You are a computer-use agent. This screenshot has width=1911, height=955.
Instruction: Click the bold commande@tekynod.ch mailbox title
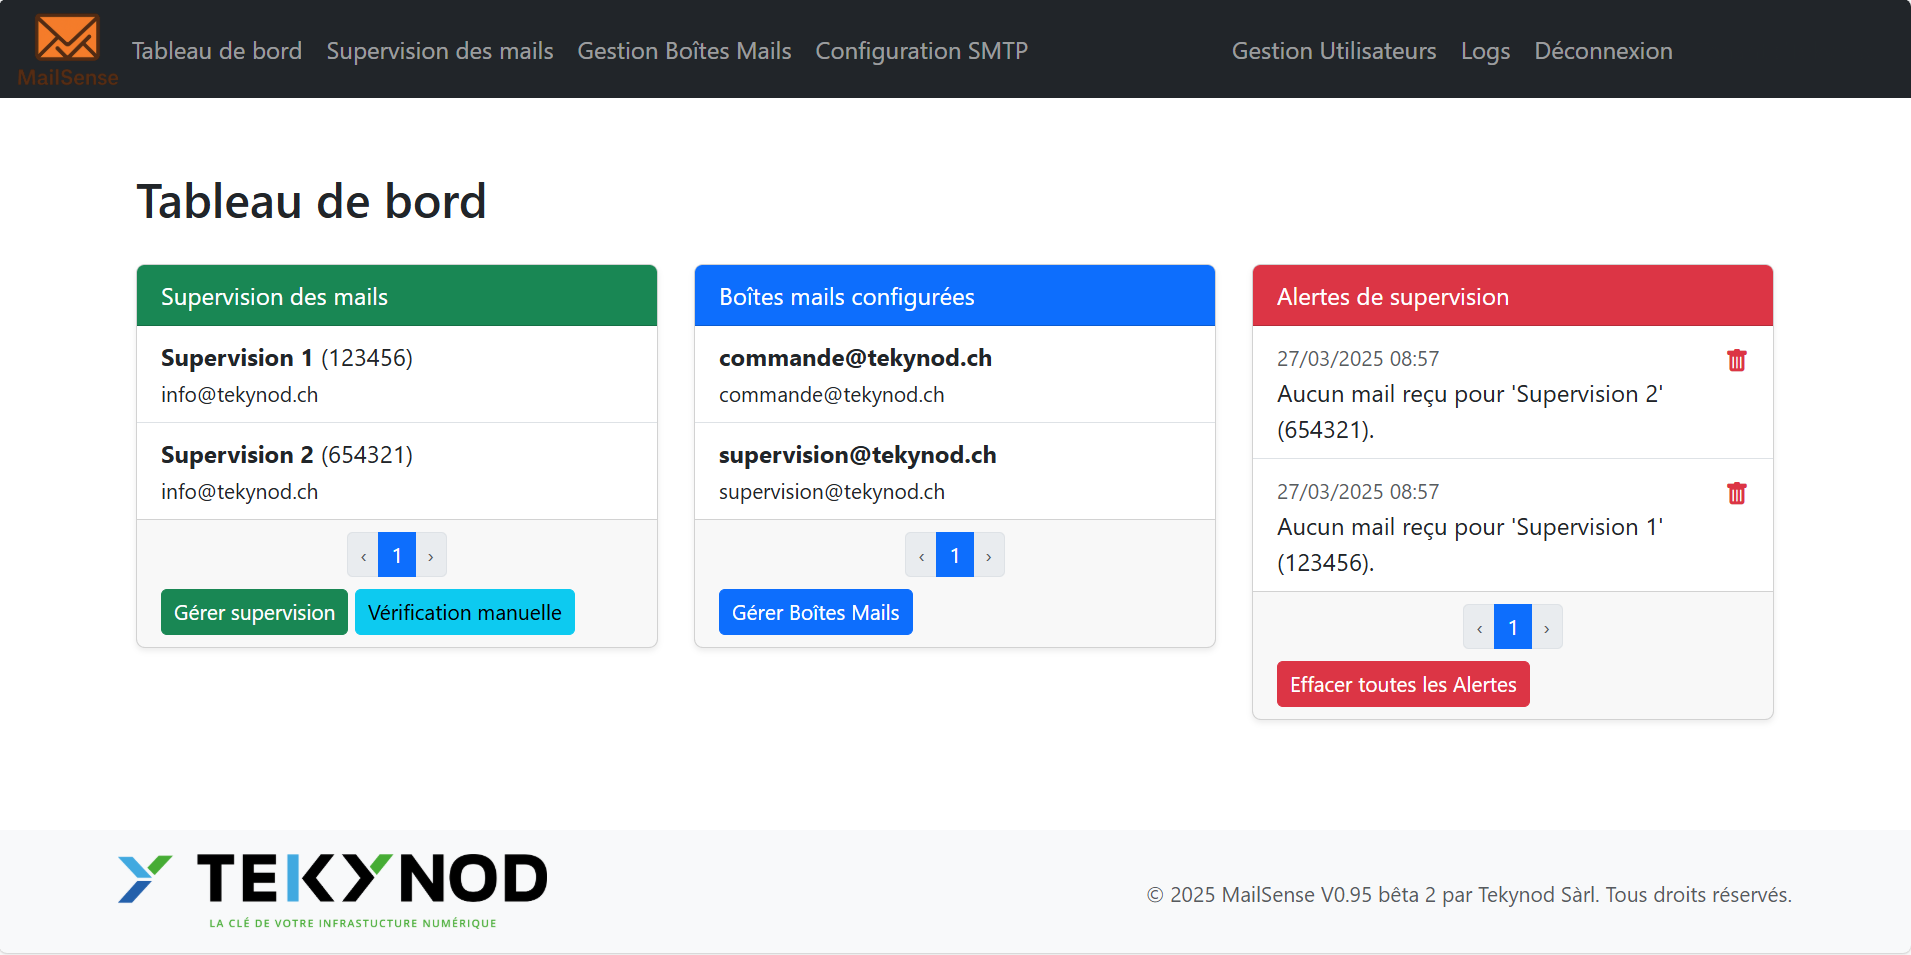(855, 358)
